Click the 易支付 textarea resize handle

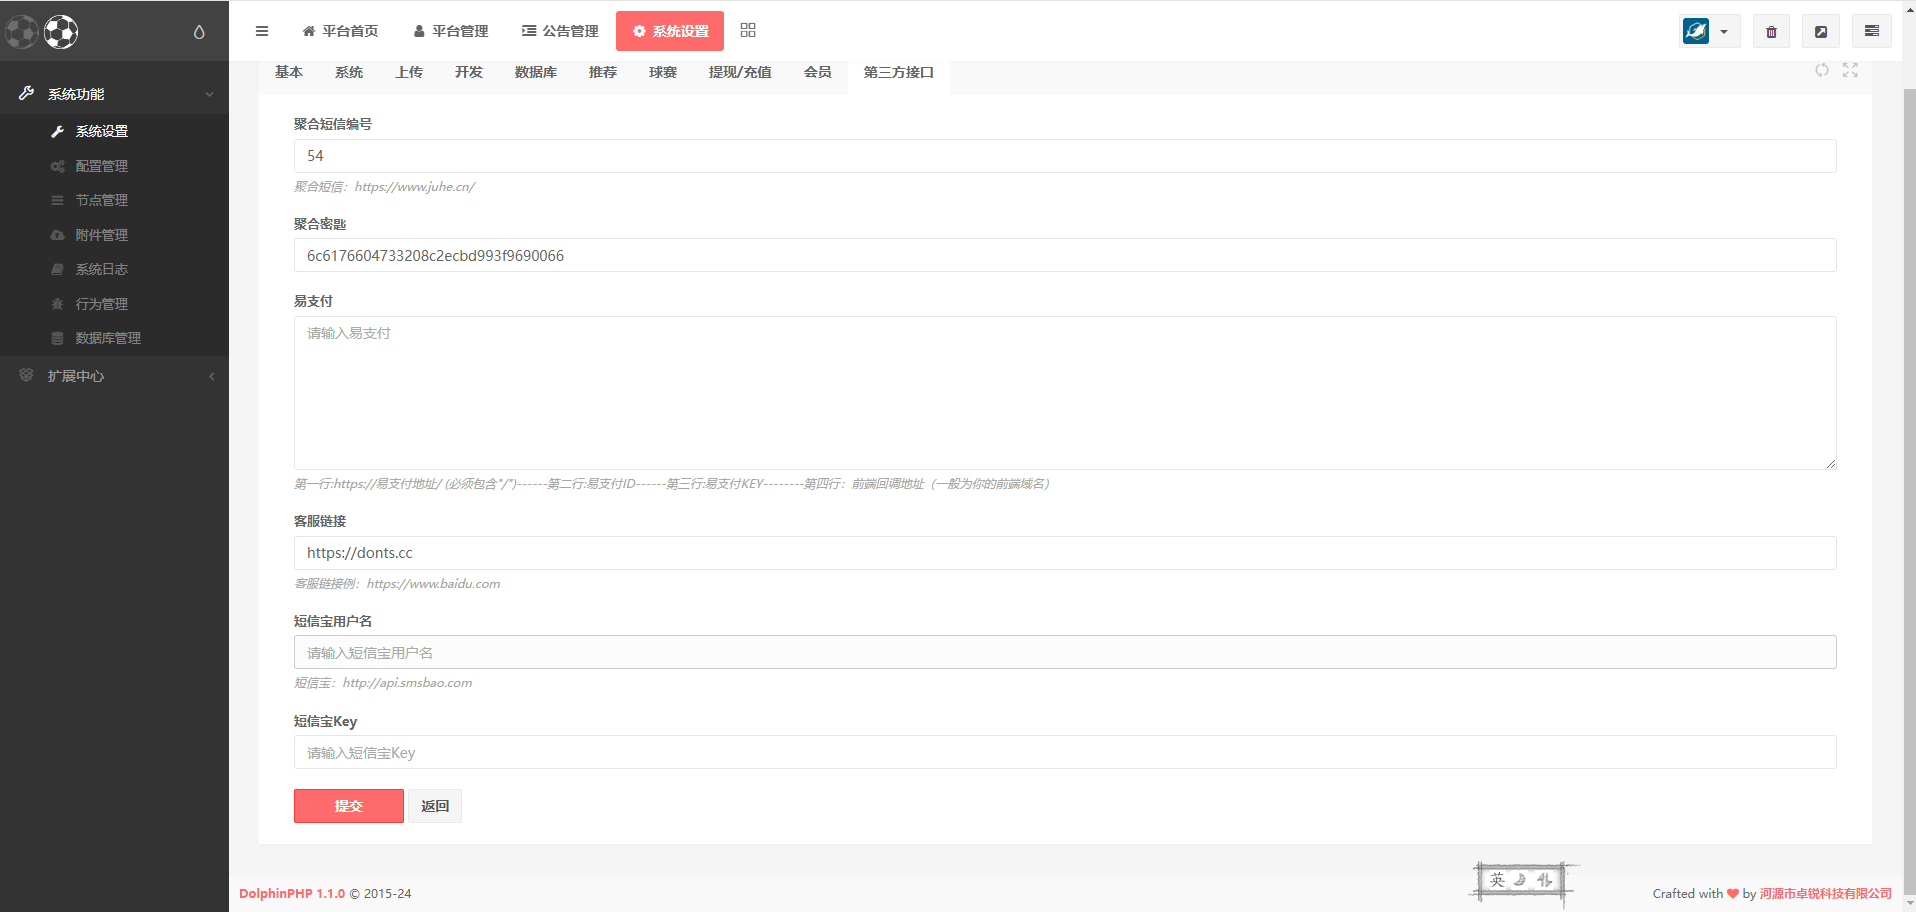(x=1830, y=463)
